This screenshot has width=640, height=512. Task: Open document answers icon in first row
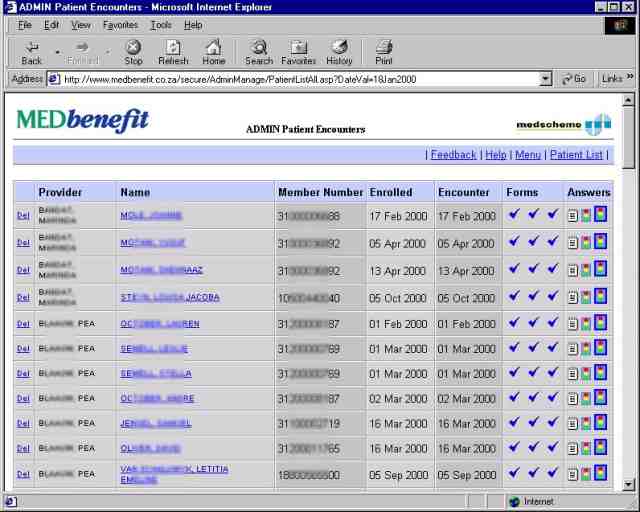572,214
